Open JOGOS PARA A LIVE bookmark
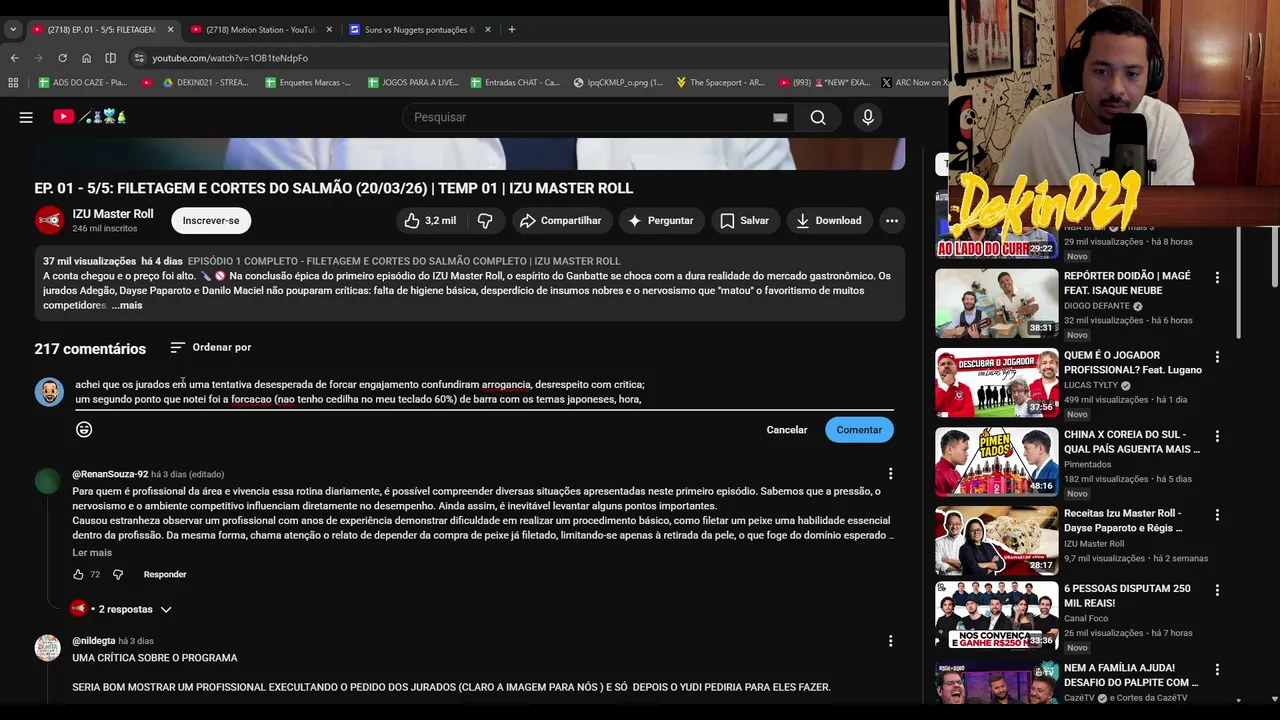 (413, 82)
